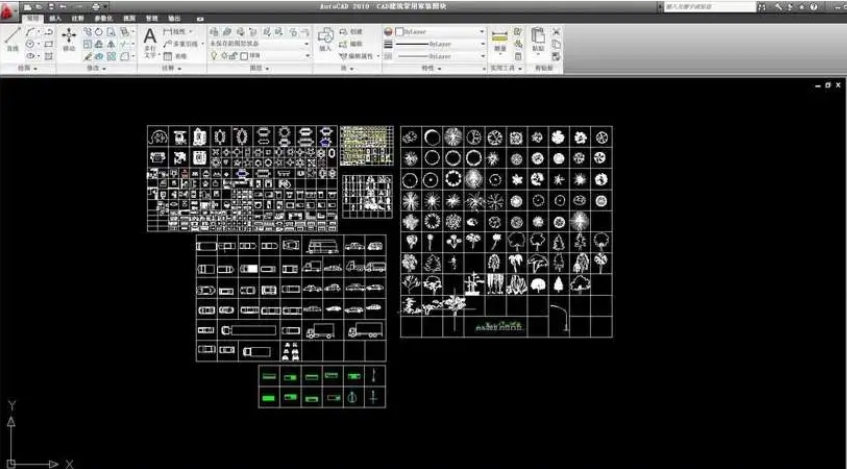
Task: Click the Insert block (插入) icon
Action: (325, 40)
